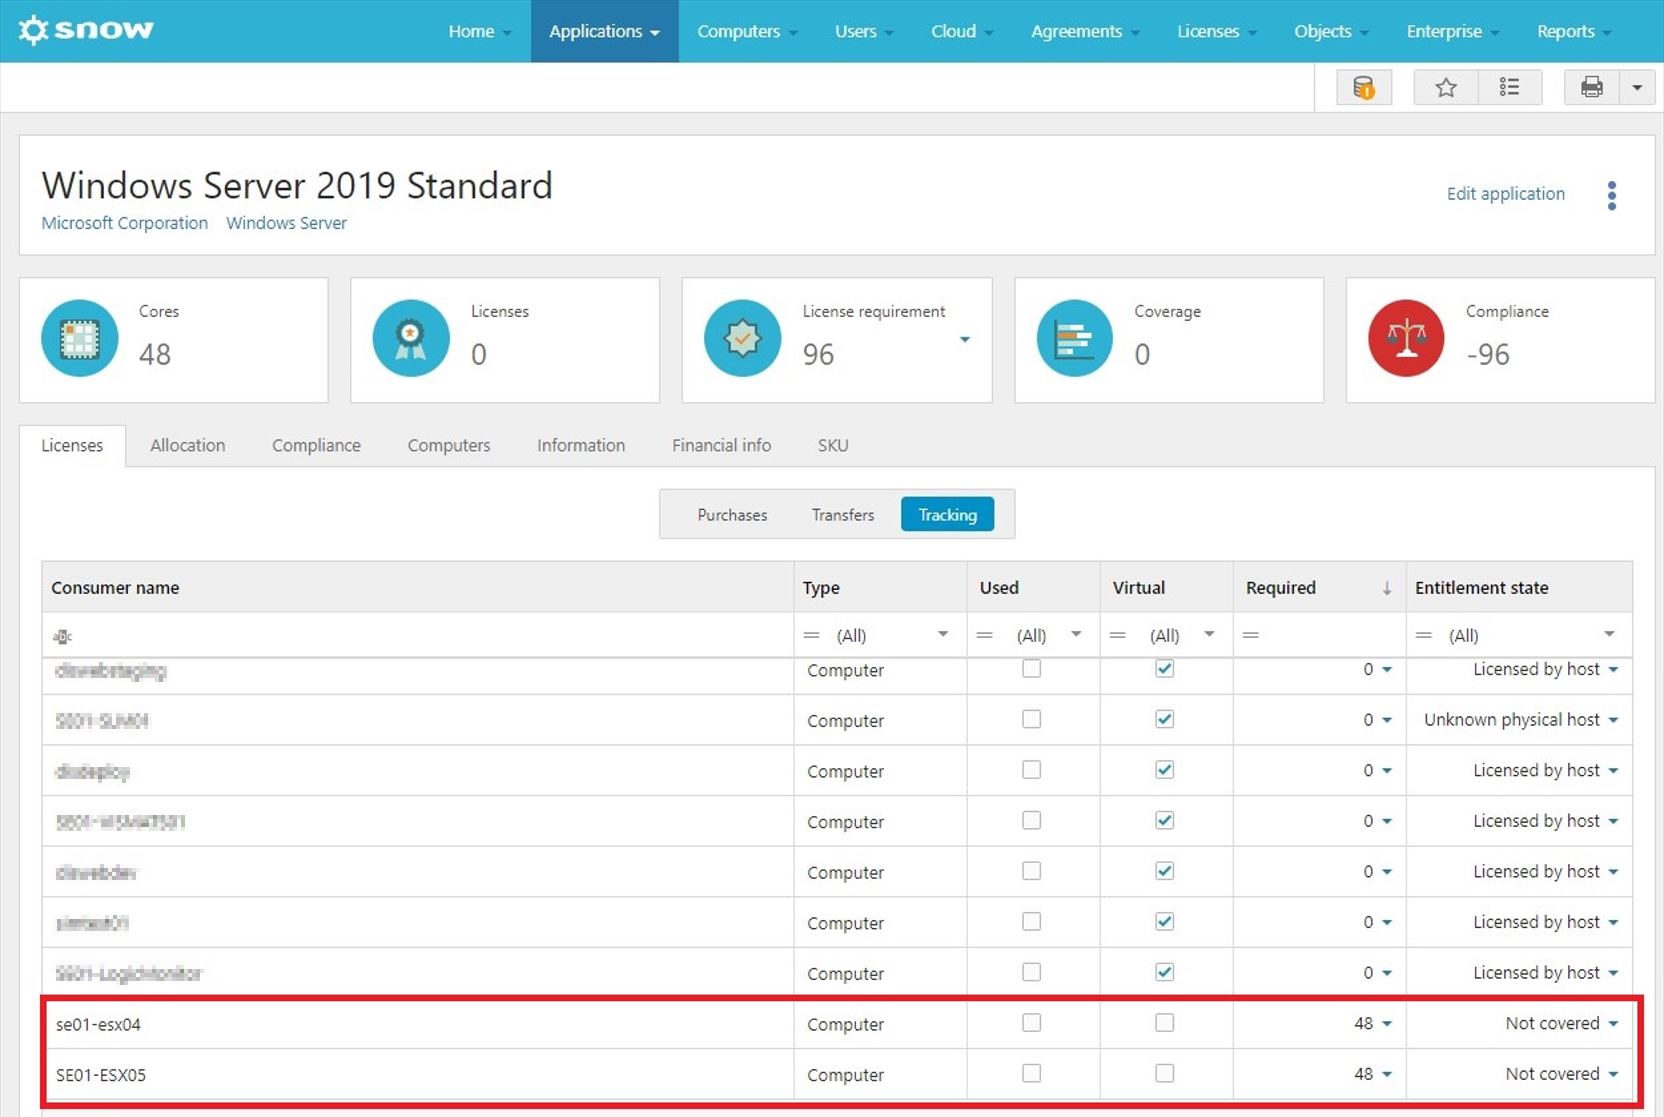This screenshot has width=1664, height=1117.
Task: Click the Snow logo
Action: [86, 30]
